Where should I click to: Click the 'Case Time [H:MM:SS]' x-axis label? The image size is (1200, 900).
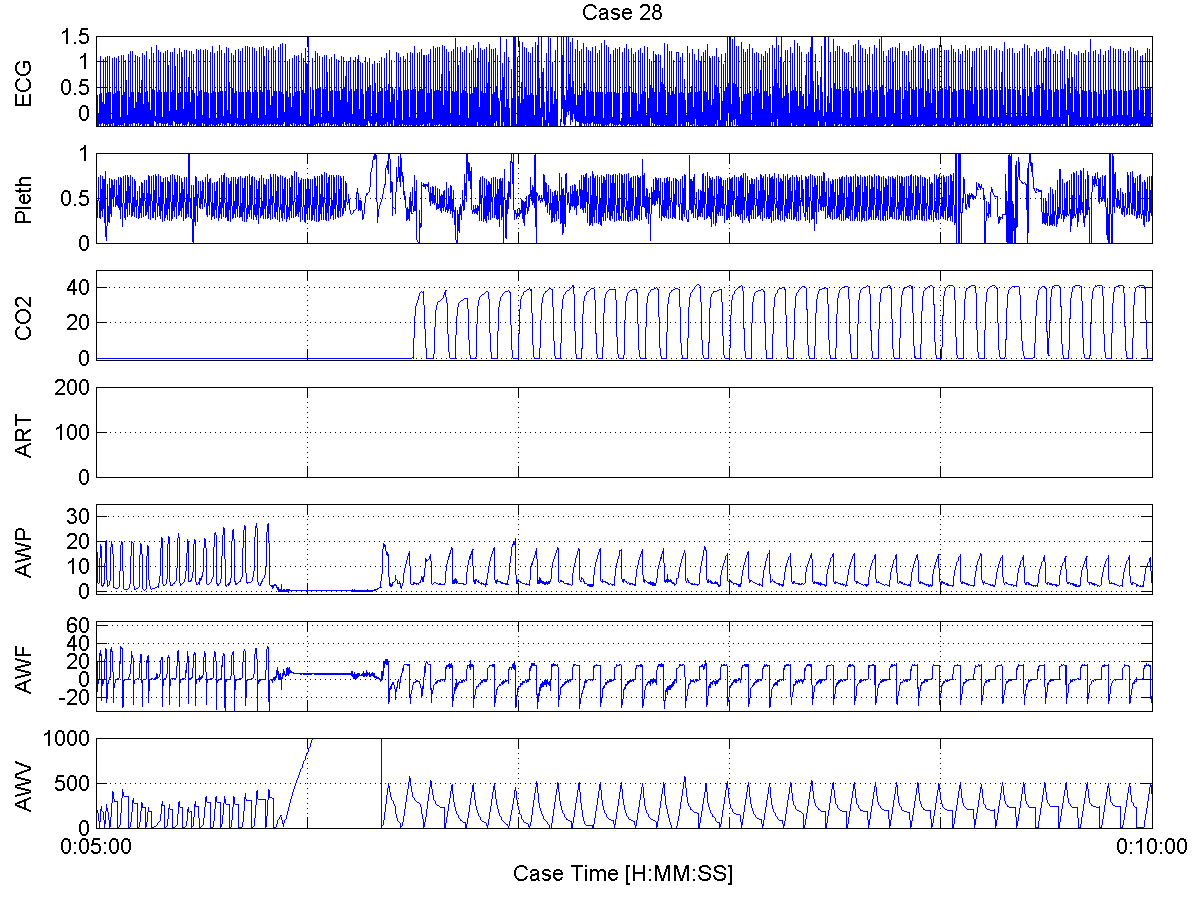click(623, 874)
